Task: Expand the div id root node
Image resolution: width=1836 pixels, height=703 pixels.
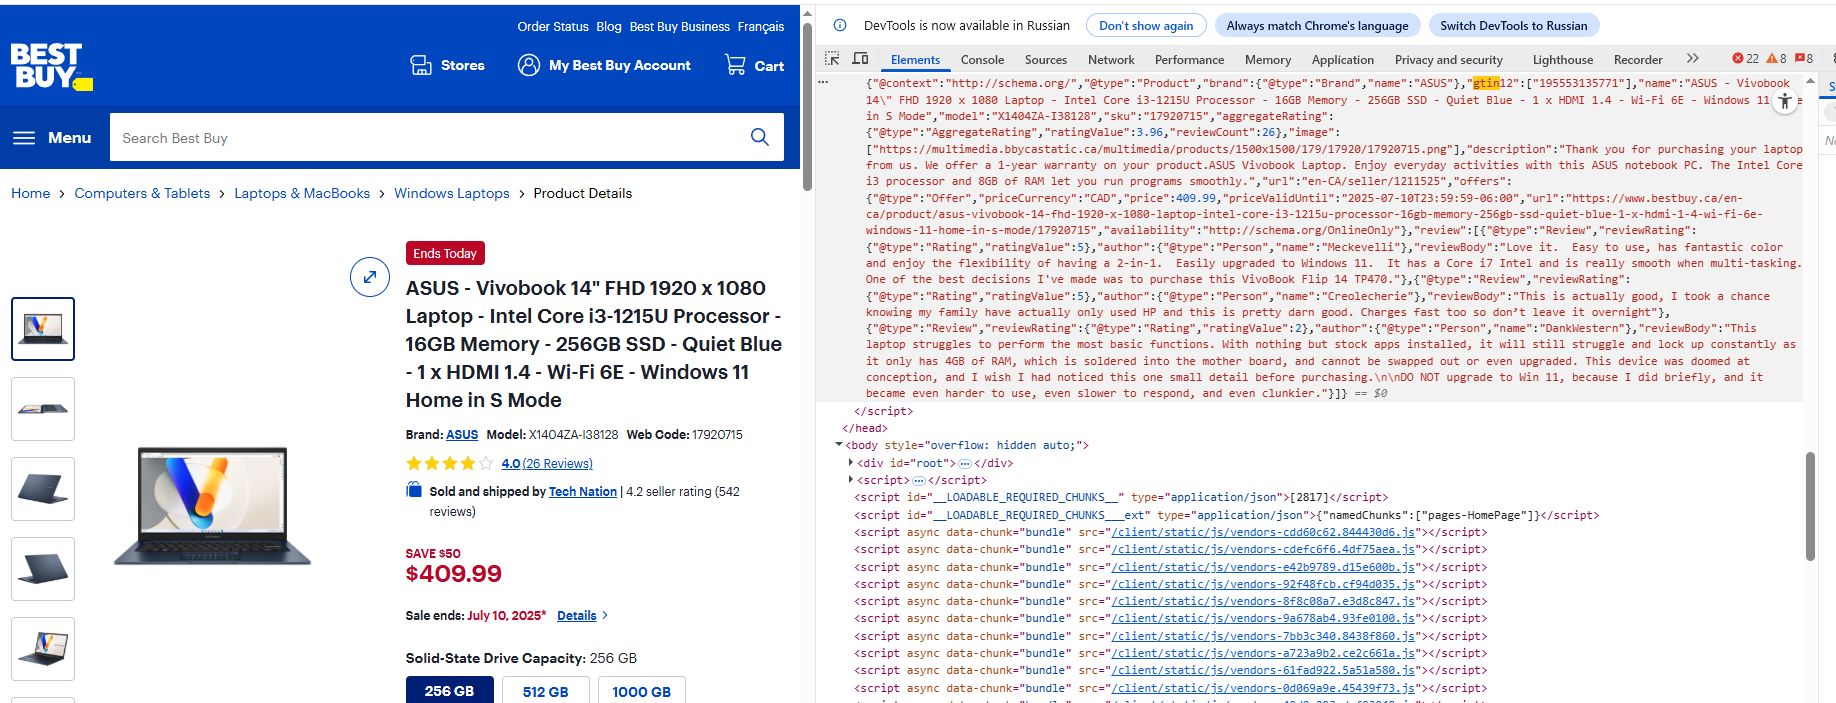Action: pos(851,463)
